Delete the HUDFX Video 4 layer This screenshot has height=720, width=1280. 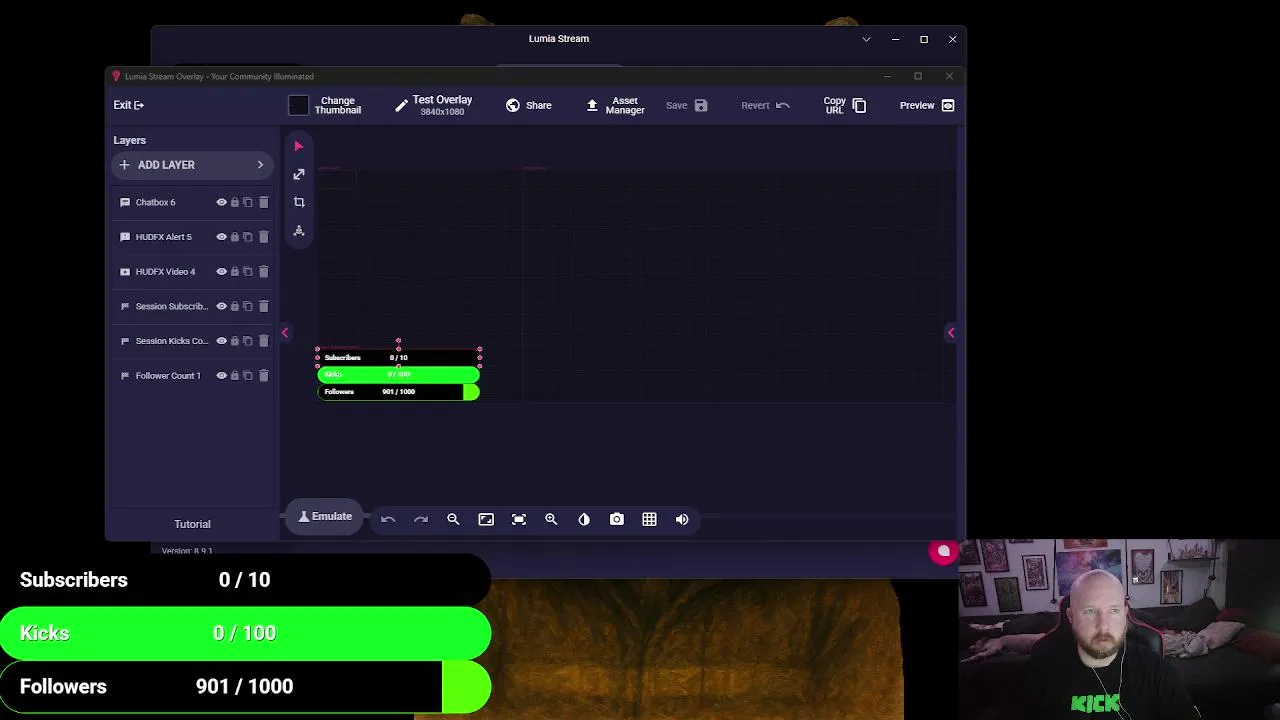pos(263,271)
